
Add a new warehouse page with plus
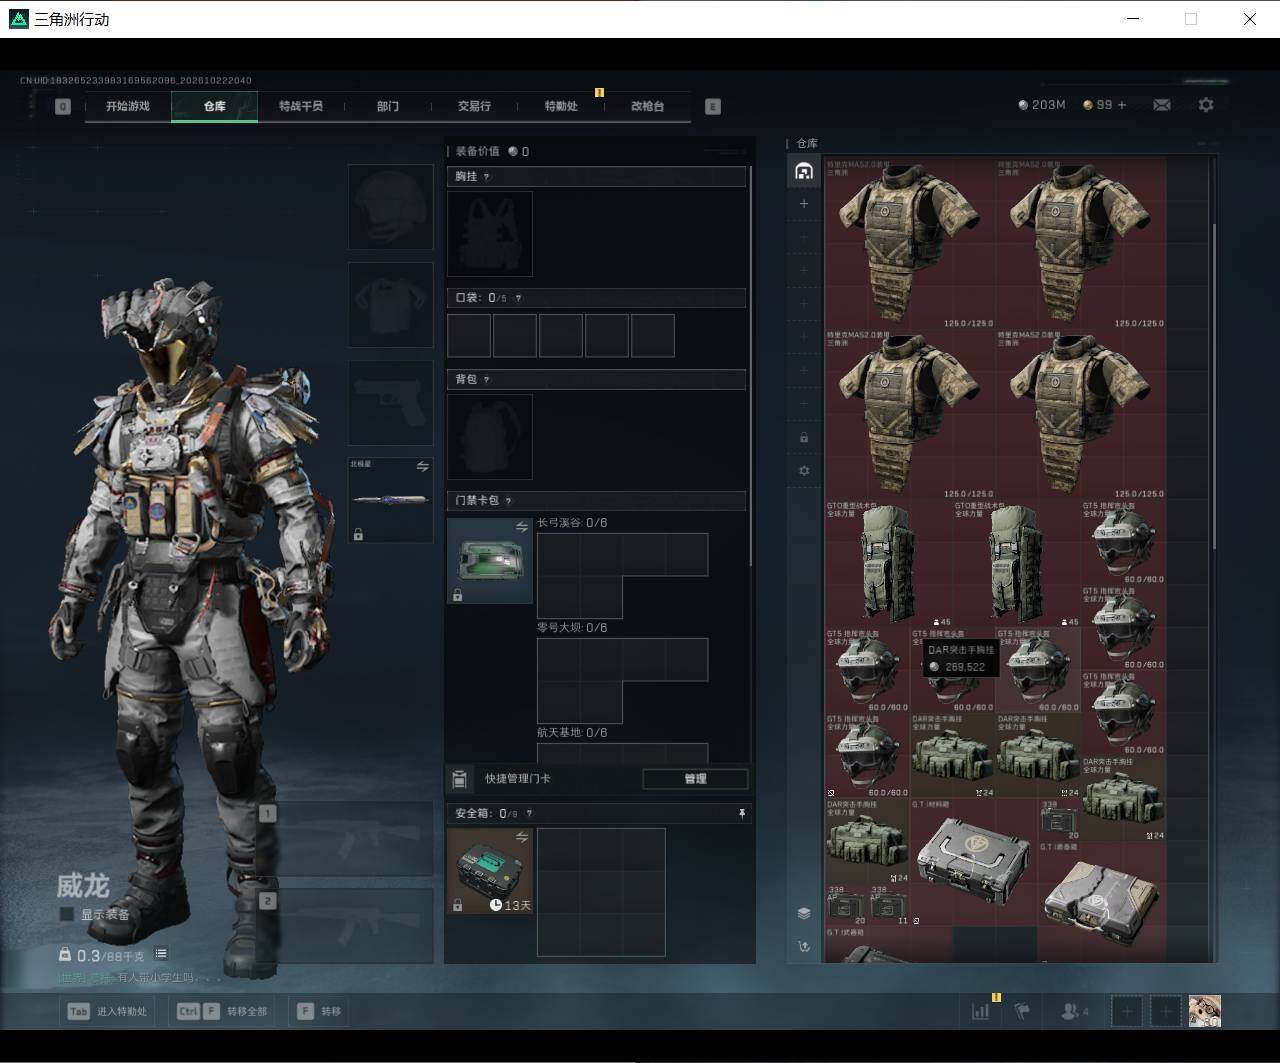coord(804,204)
